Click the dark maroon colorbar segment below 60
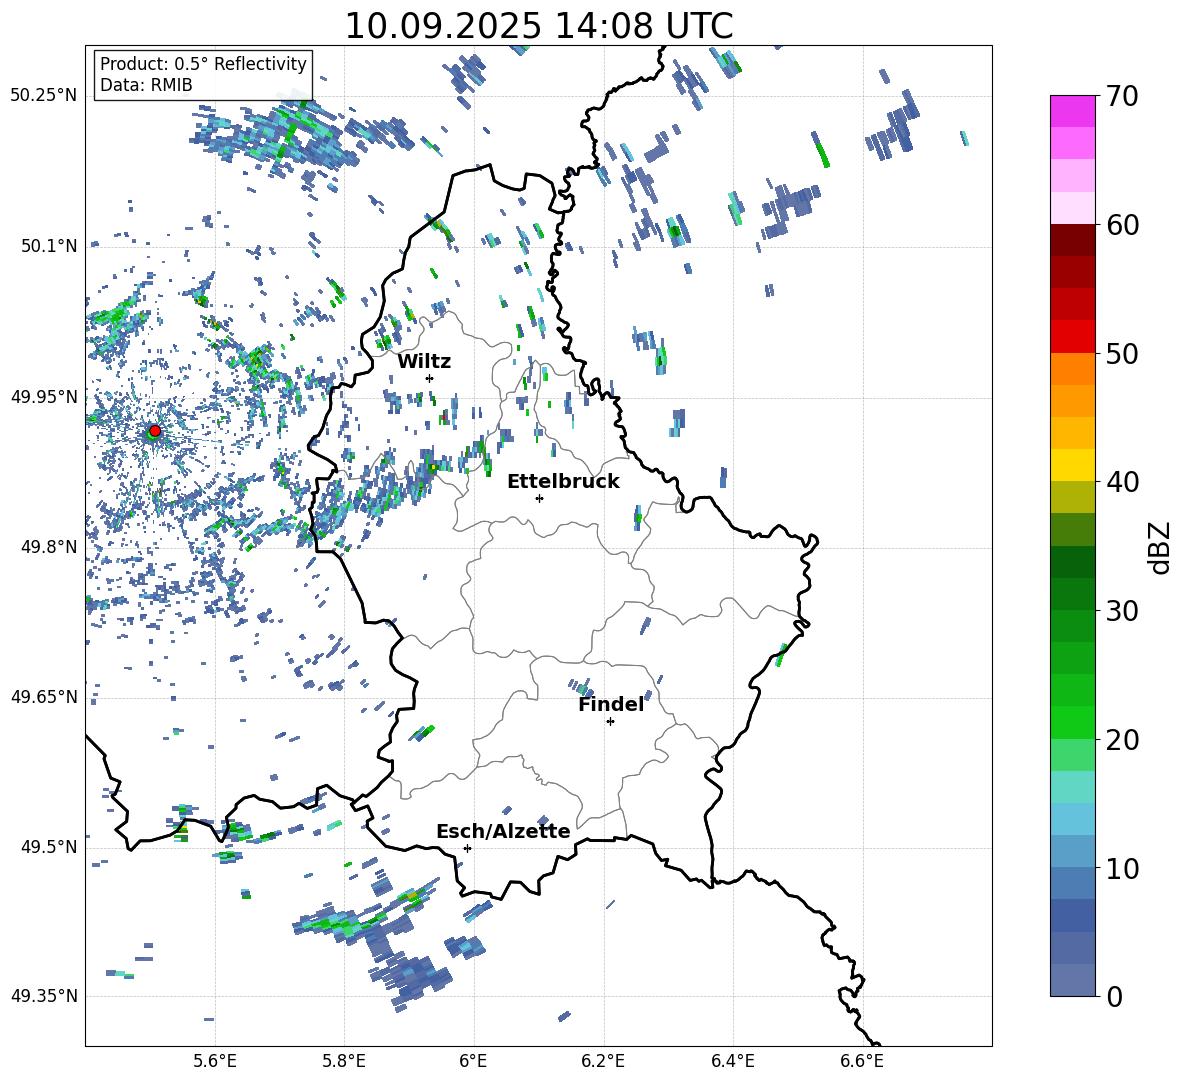1184x1081 pixels. point(1072,240)
